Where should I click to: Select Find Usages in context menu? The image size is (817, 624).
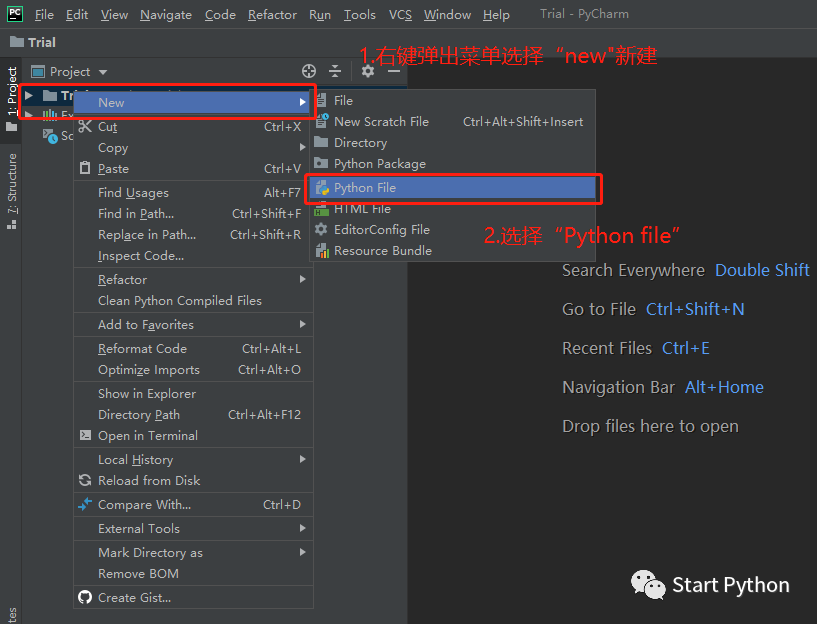click(x=193, y=193)
